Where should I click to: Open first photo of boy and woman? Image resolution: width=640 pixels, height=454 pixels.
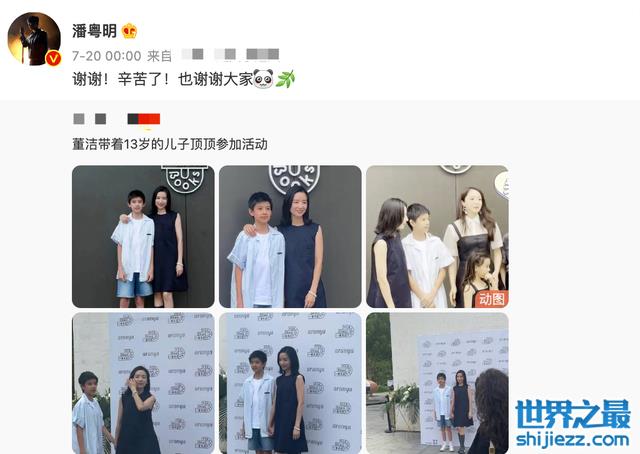pyautogui.click(x=143, y=236)
